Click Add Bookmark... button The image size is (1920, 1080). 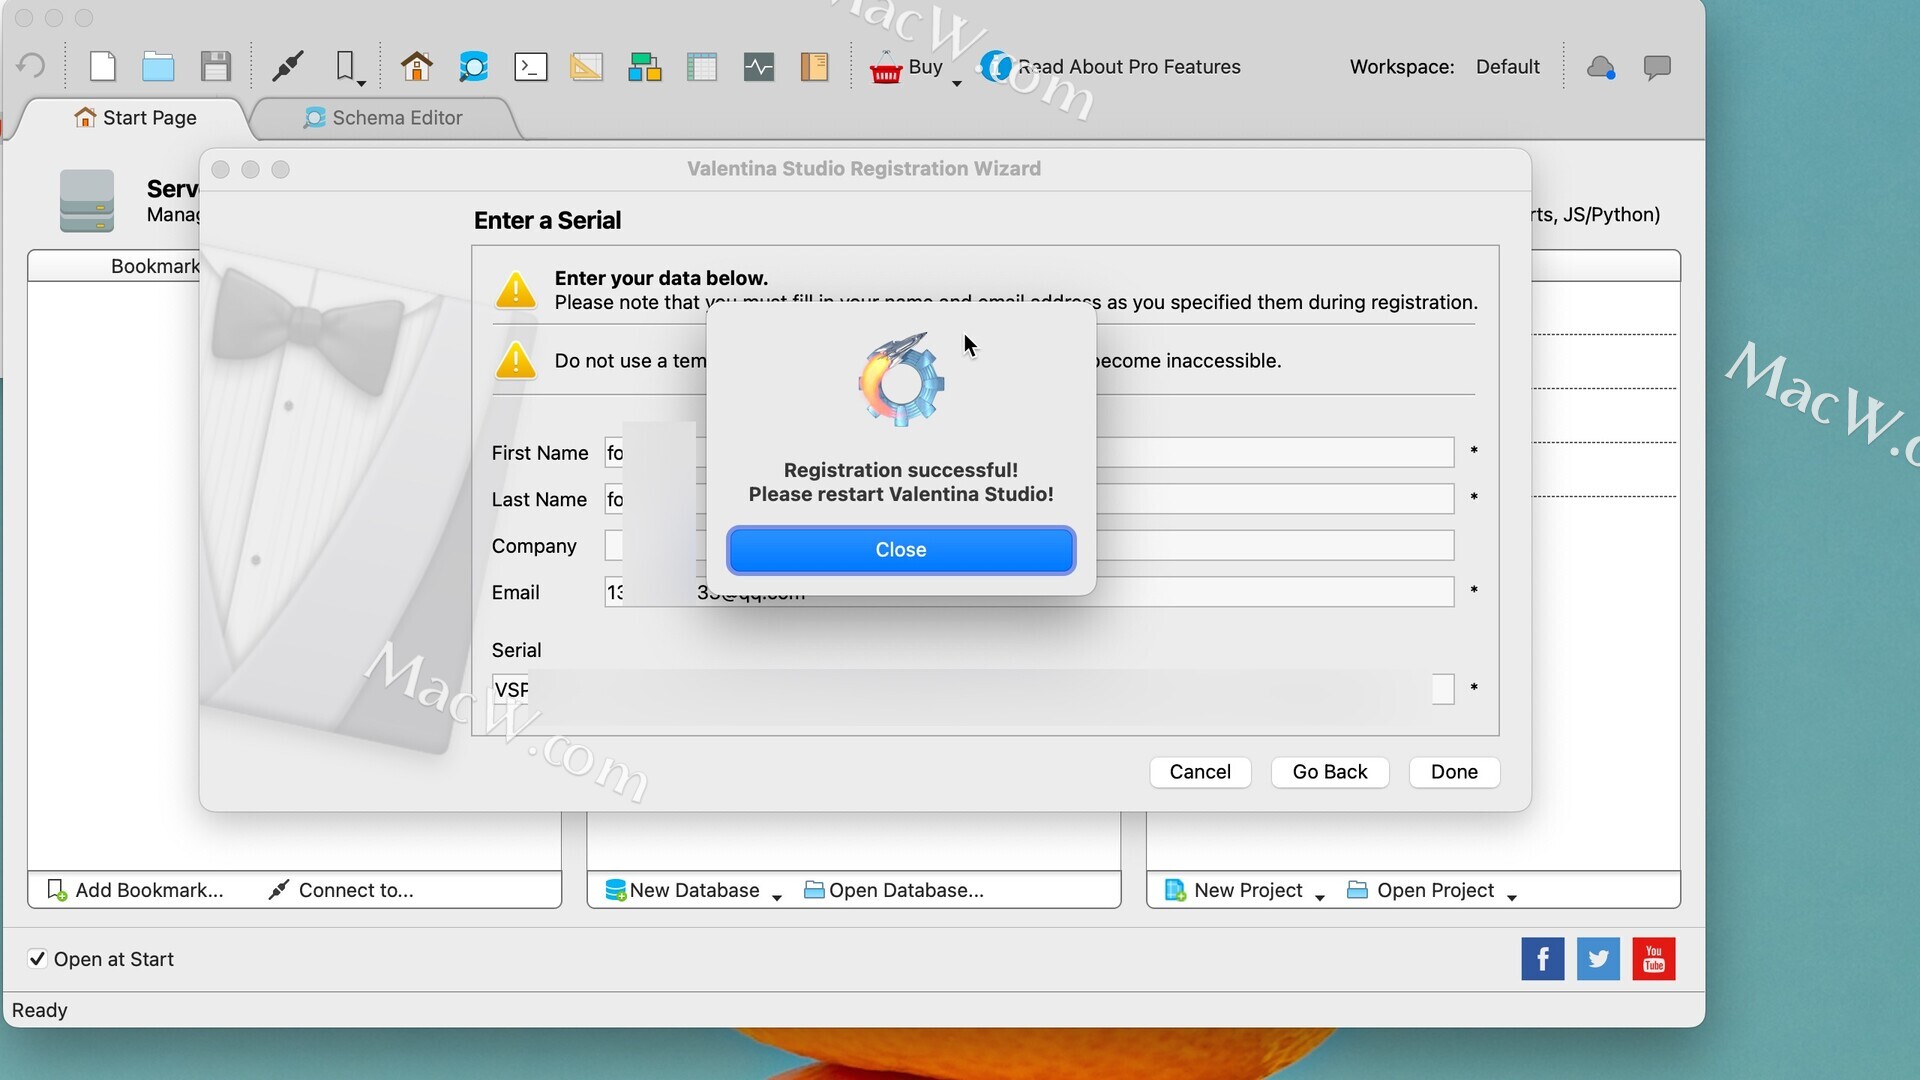[x=135, y=890]
